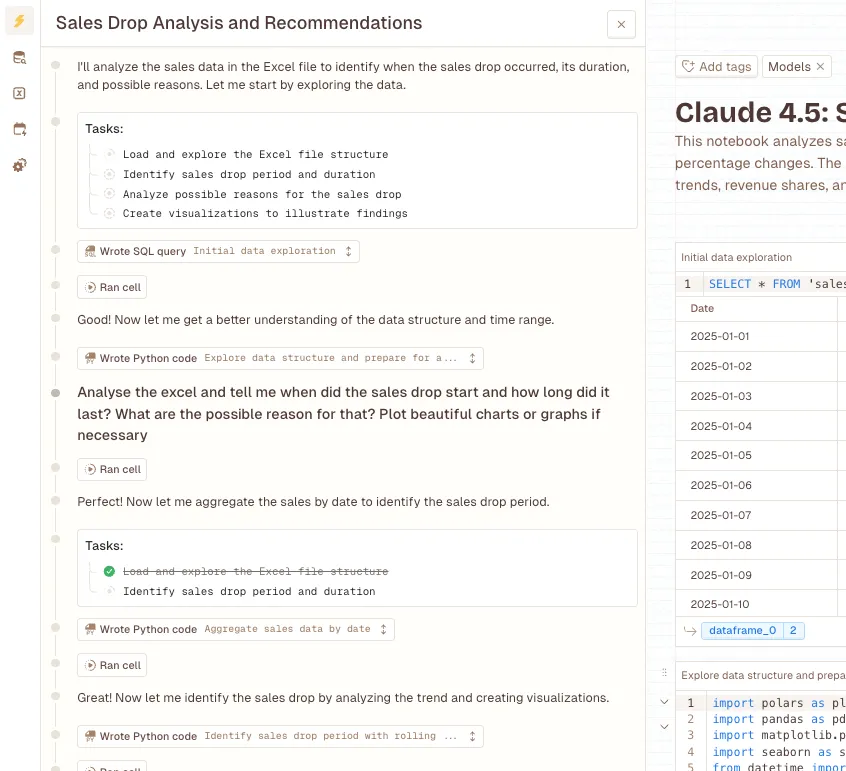The width and height of the screenshot is (846, 771).
Task: Click the Add tags button
Action: click(x=715, y=67)
